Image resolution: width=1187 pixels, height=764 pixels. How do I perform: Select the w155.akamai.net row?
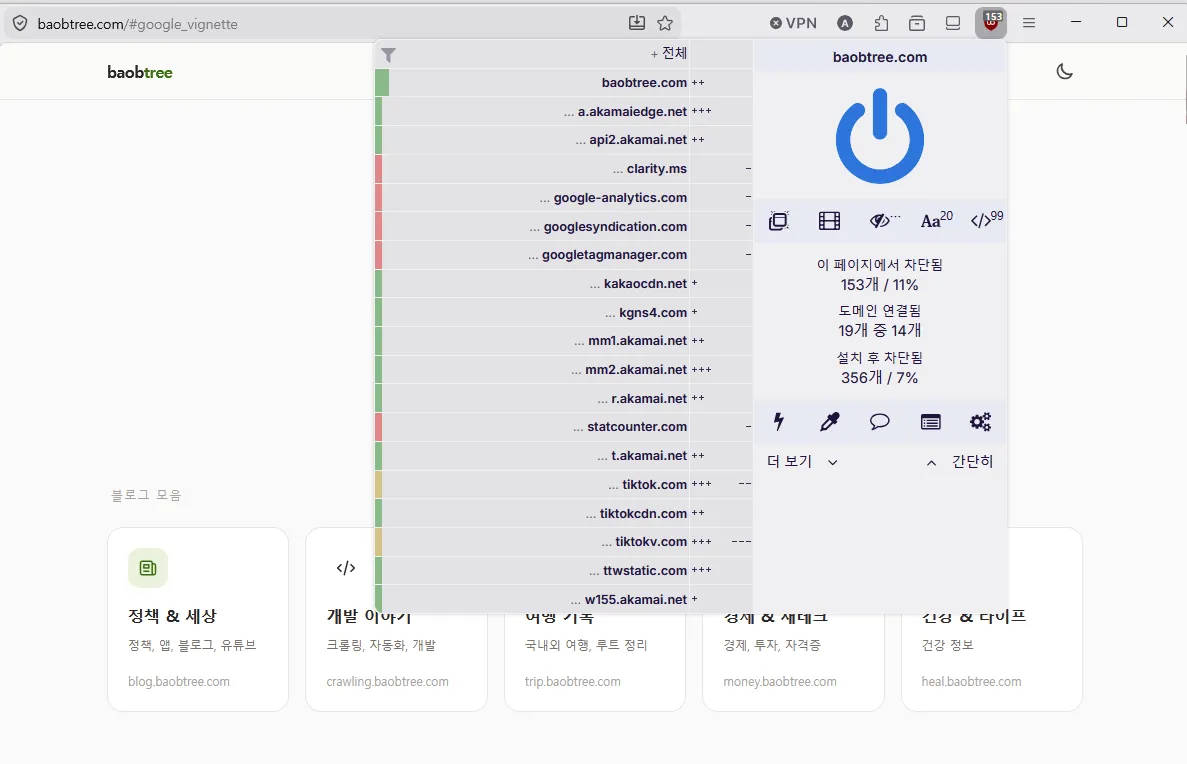click(563, 600)
